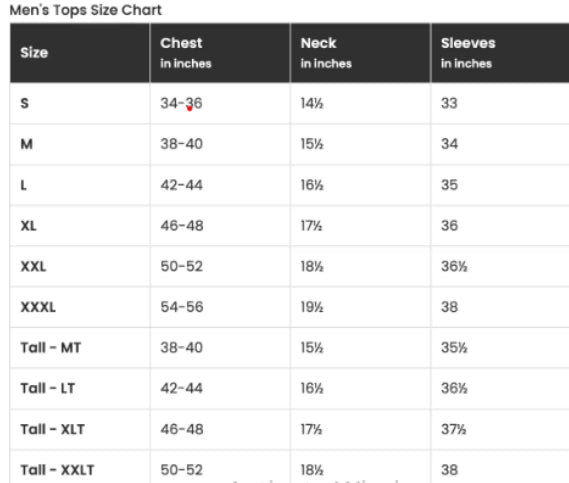Select the M size row label
This screenshot has width=569, height=483.
(x=26, y=144)
